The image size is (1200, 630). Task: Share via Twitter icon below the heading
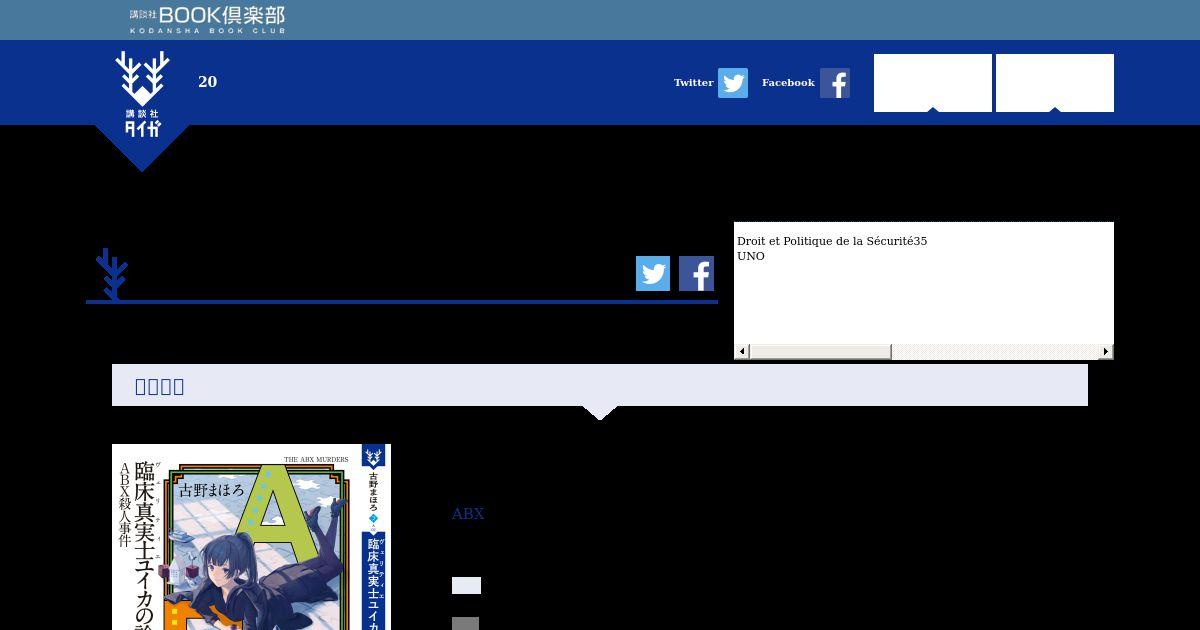[x=653, y=273]
